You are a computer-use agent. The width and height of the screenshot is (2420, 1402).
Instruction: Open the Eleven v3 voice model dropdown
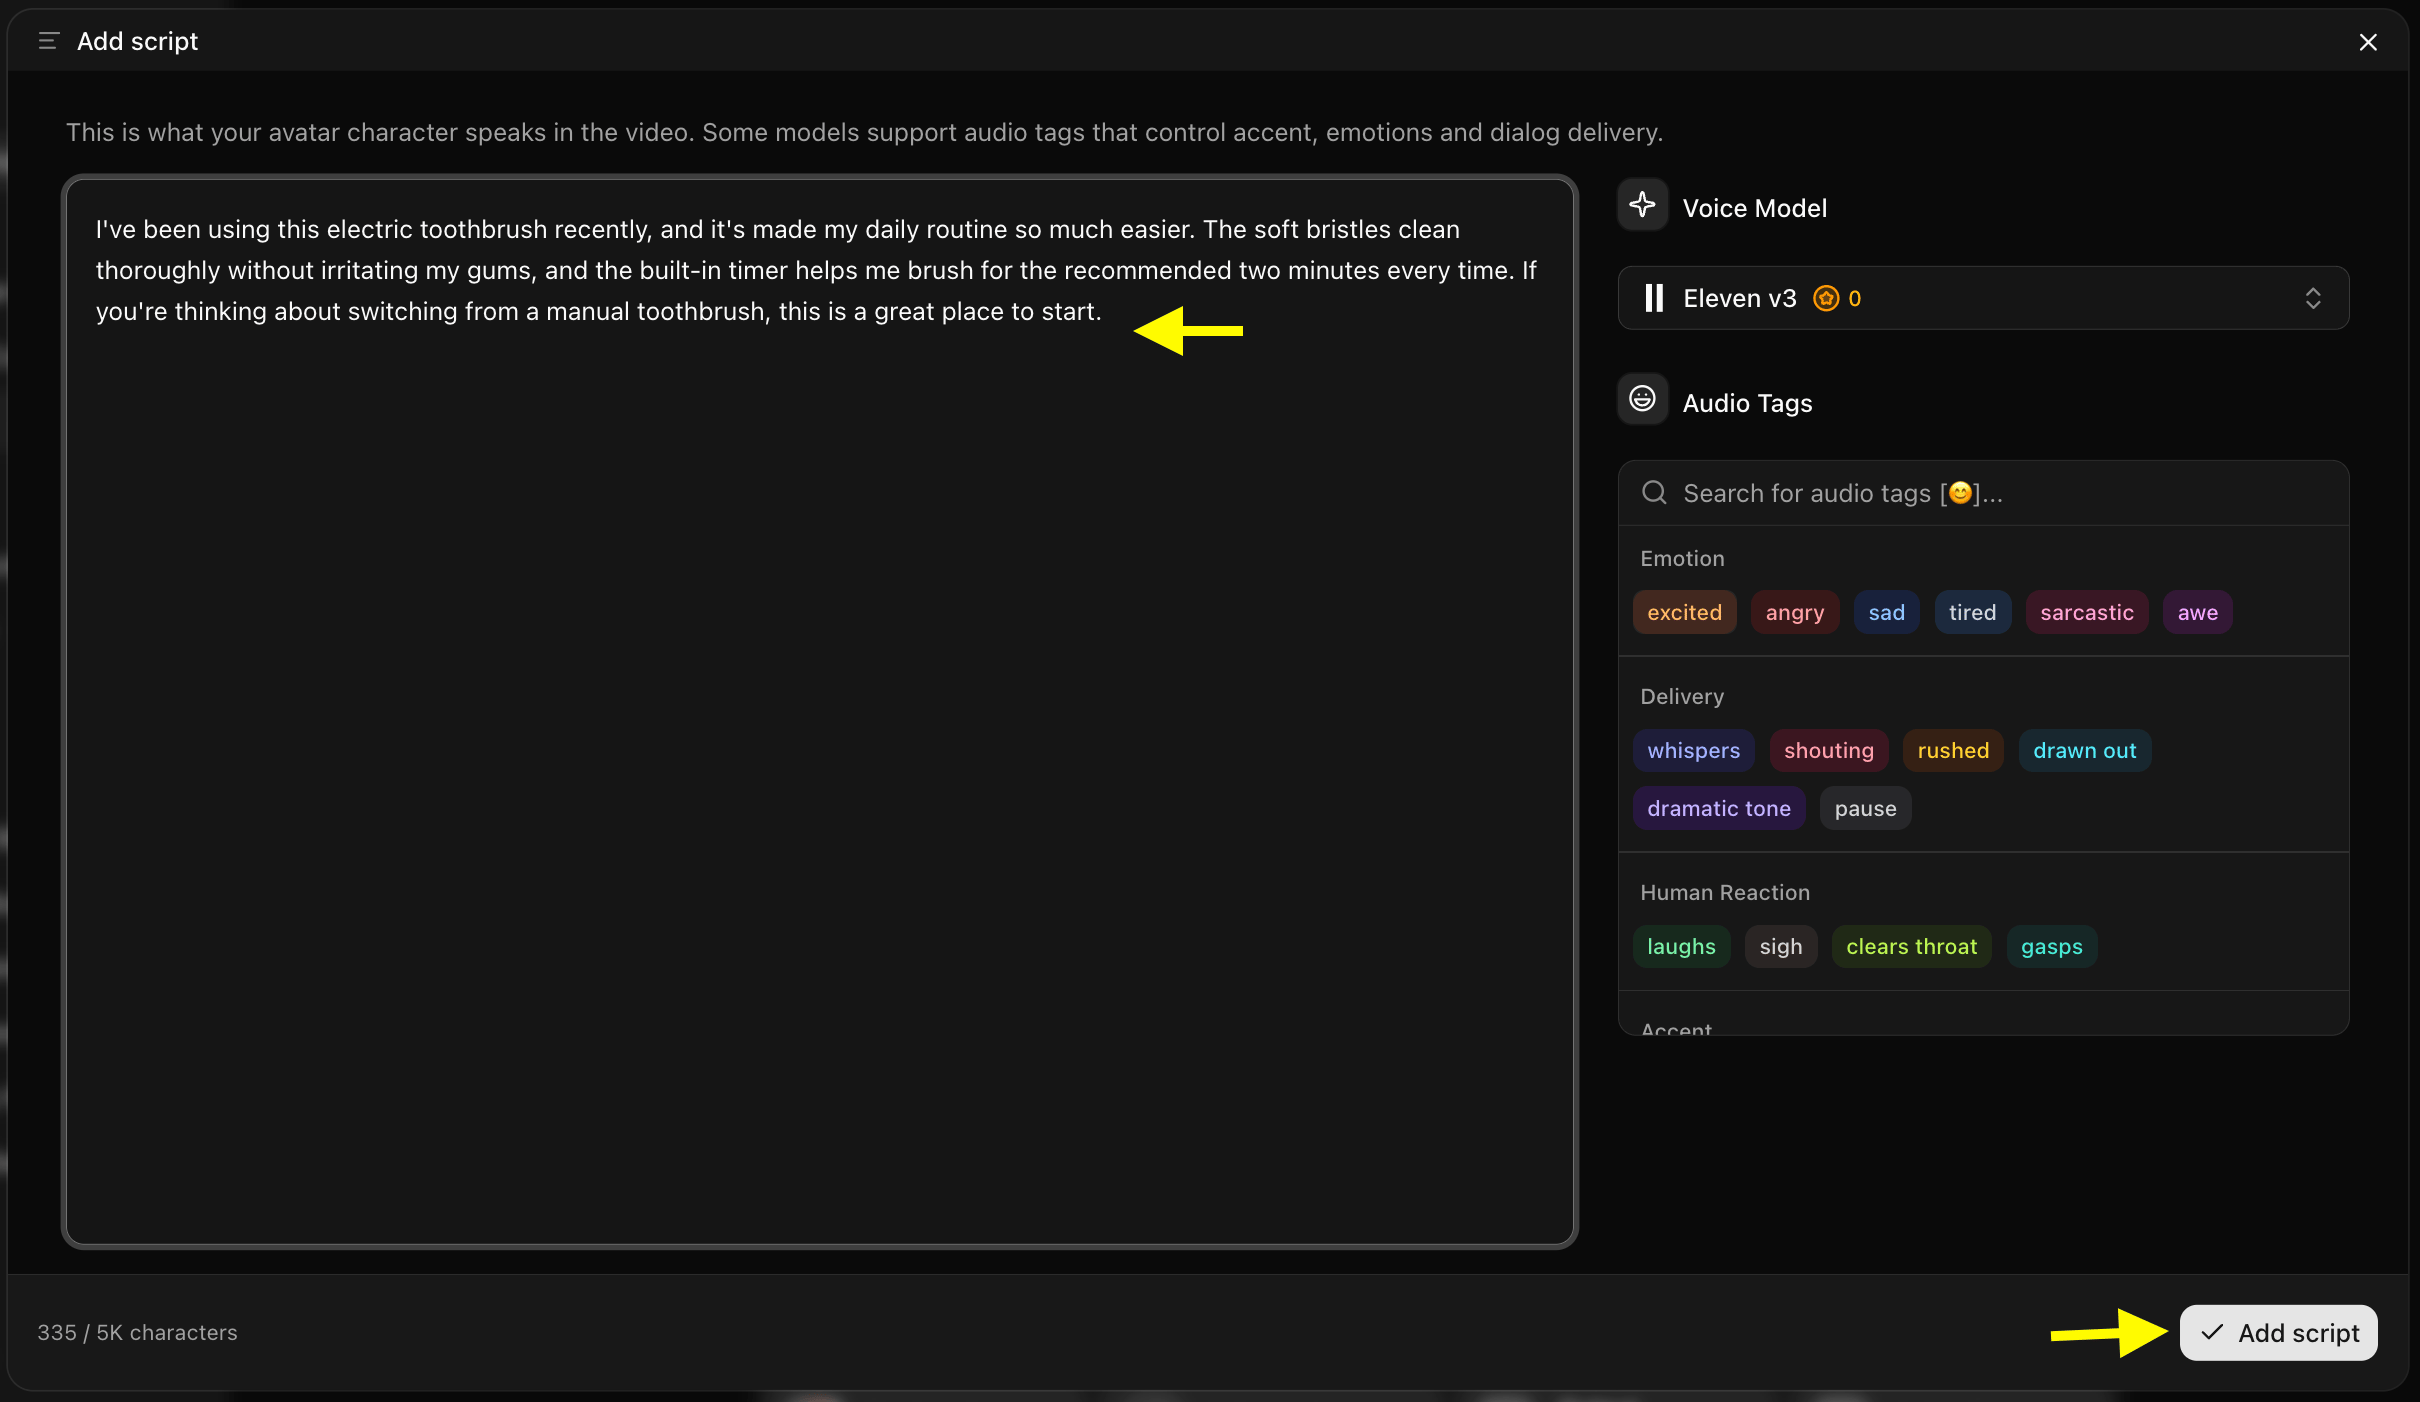pos(1983,298)
